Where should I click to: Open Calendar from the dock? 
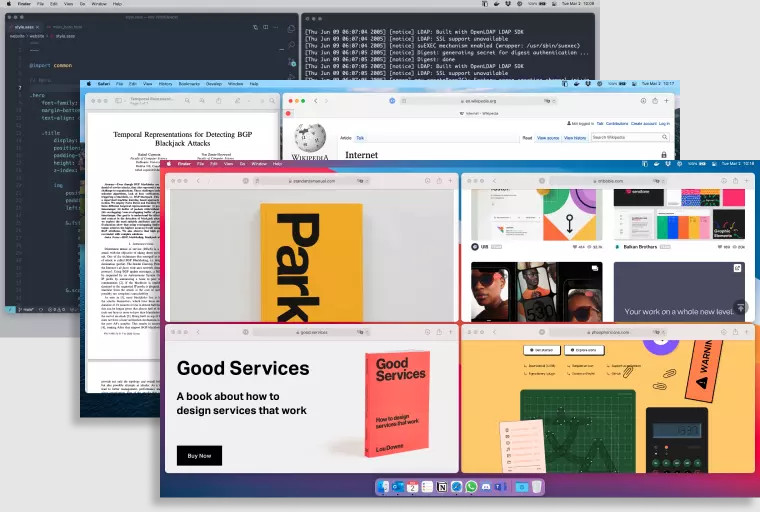tap(412, 487)
